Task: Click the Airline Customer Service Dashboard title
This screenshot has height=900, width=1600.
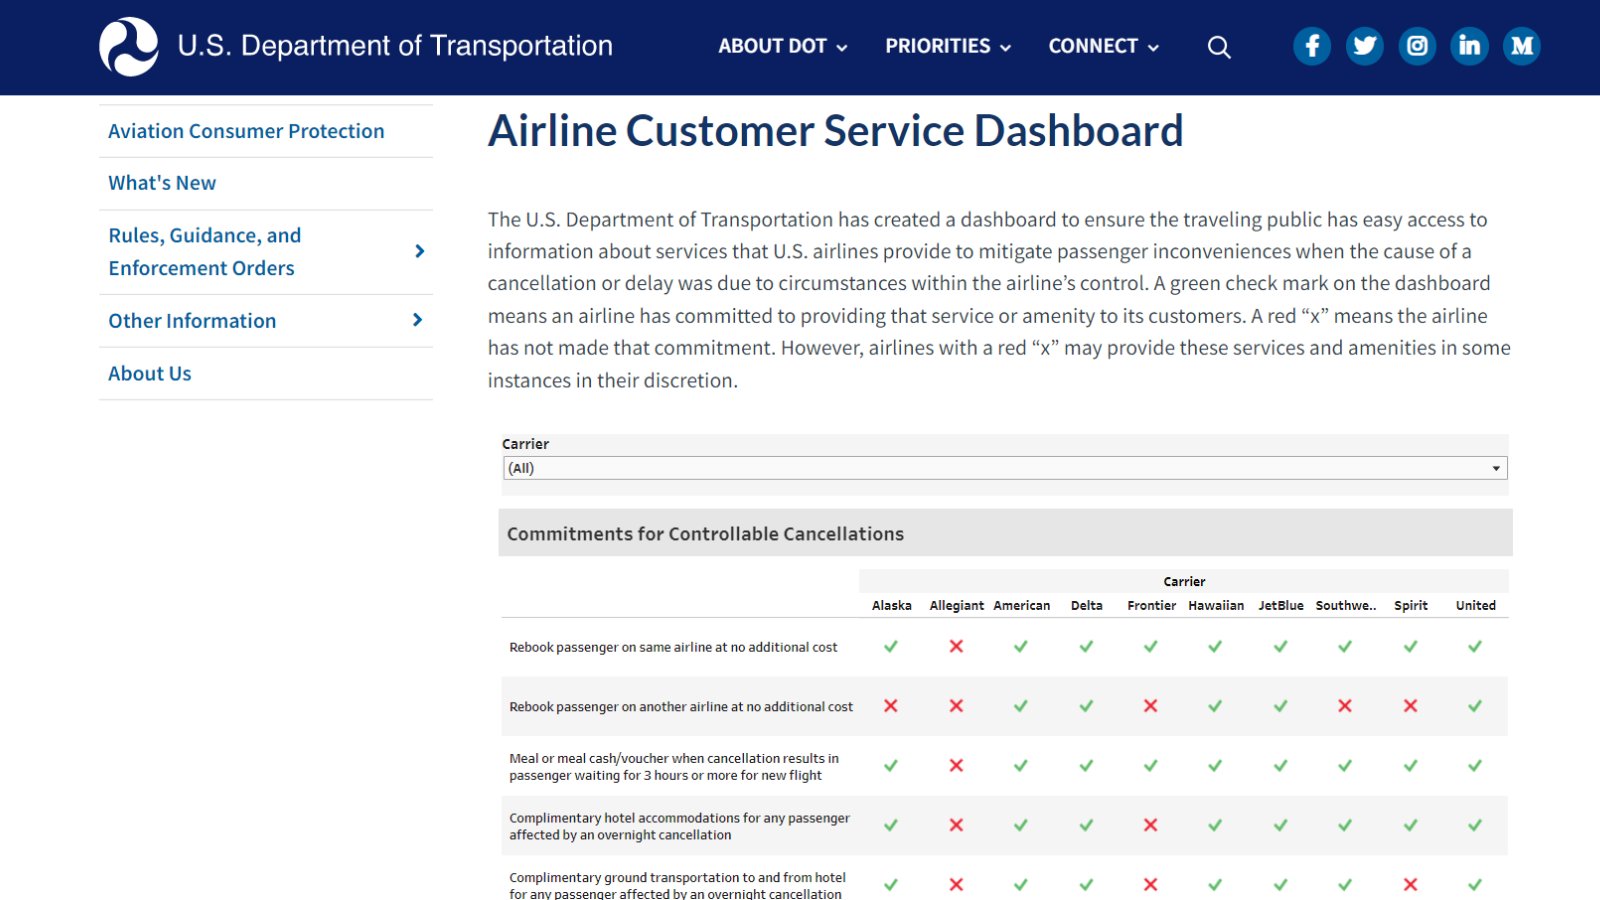Action: point(836,131)
